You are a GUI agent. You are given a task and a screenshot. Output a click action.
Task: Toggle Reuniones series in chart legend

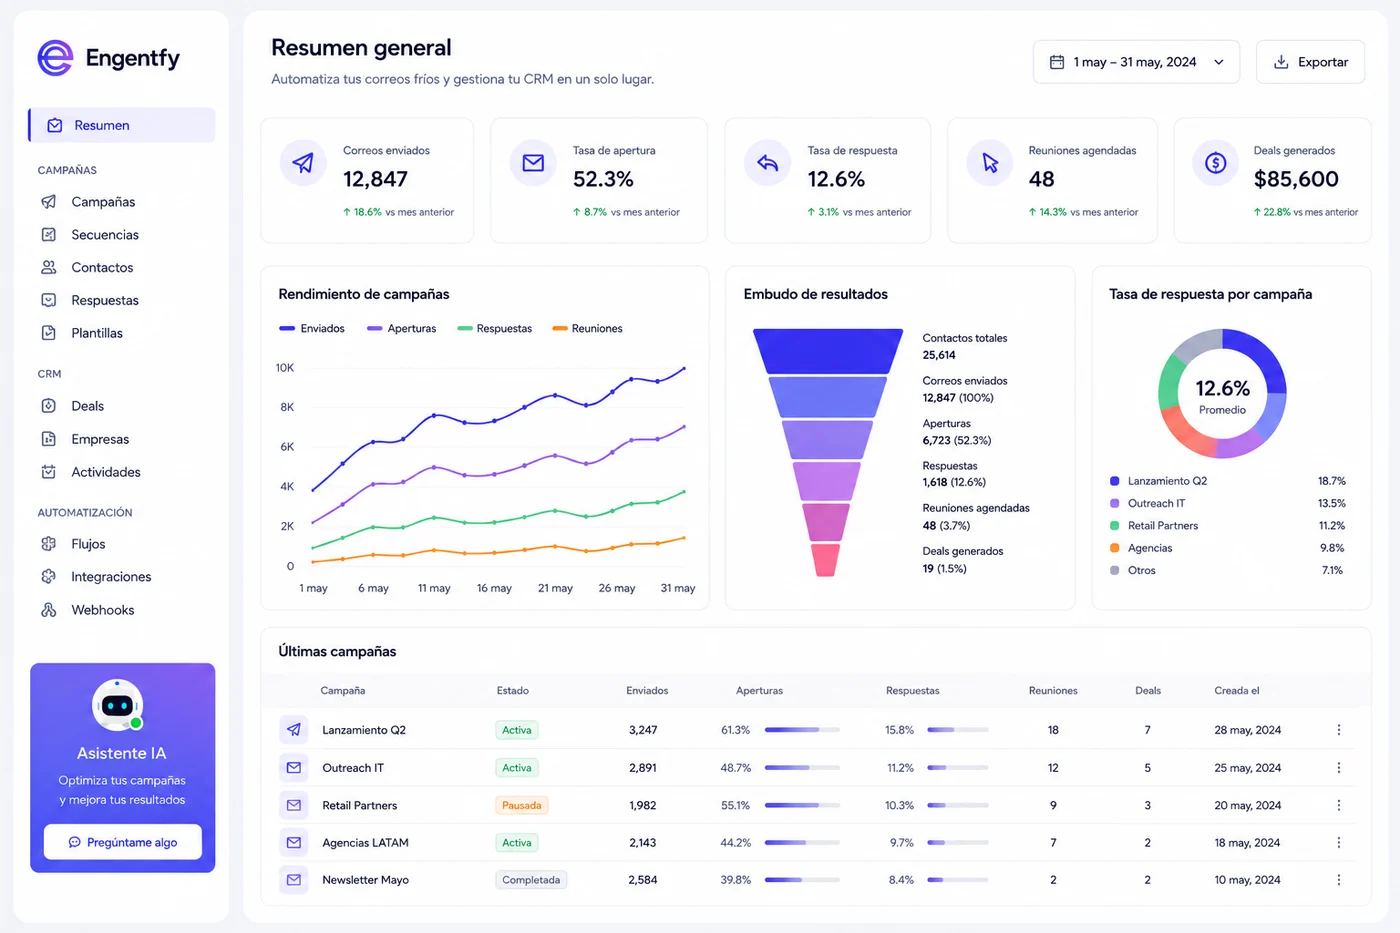(587, 329)
